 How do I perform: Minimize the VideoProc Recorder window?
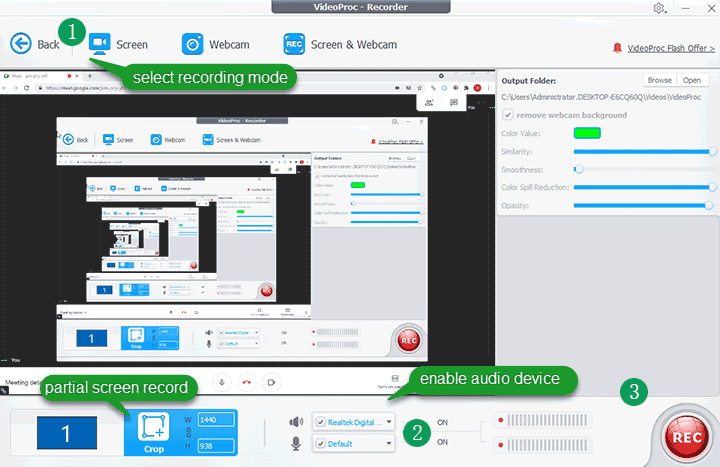pyautogui.click(x=686, y=8)
